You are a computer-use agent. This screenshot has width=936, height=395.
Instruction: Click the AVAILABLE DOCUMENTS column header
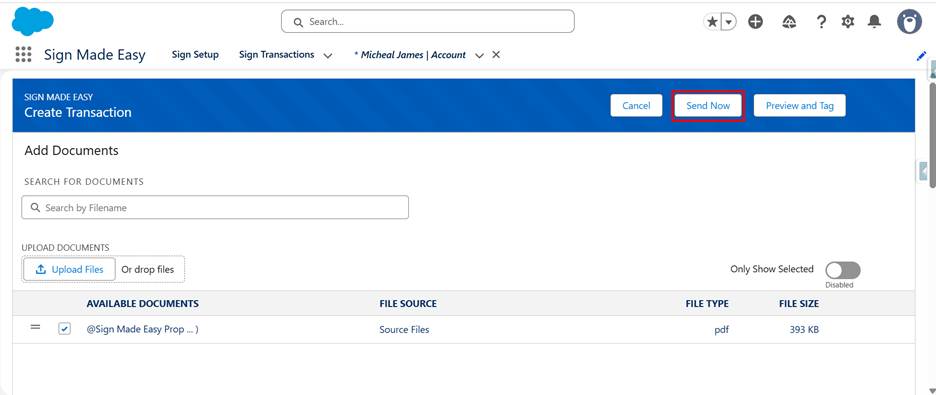pos(143,304)
